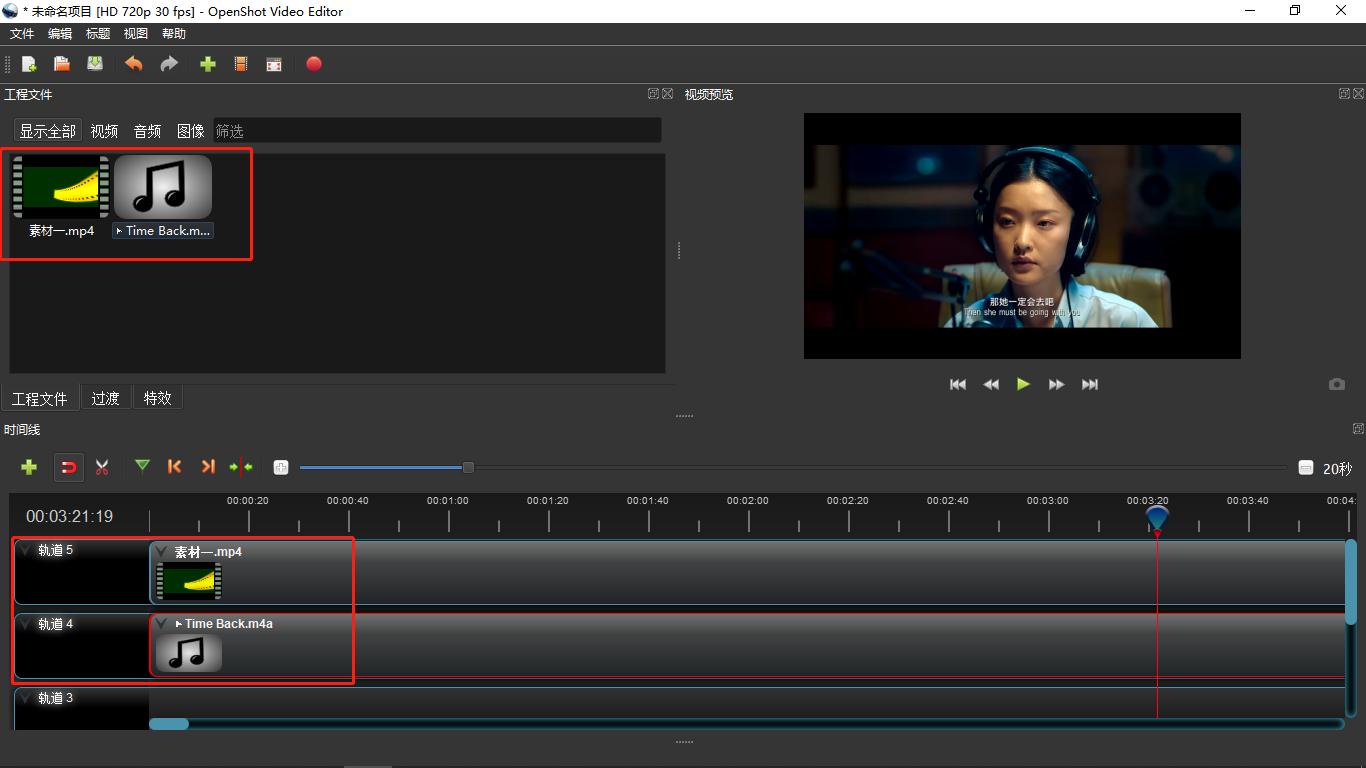The width and height of the screenshot is (1366, 768).
Task: Toggle fullscreen from the main toolbar
Action: coord(274,64)
